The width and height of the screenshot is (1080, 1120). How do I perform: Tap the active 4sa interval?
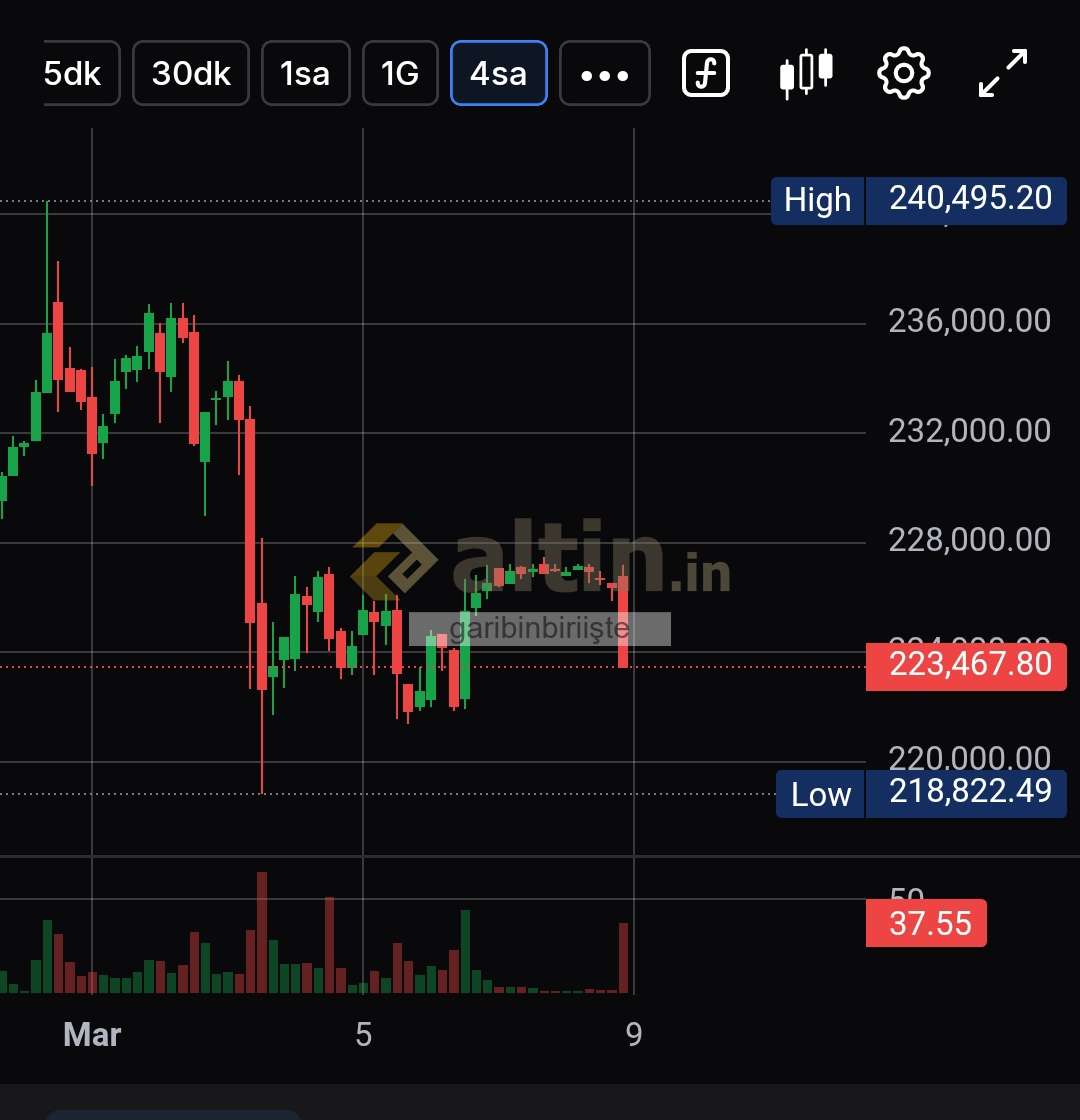point(498,73)
